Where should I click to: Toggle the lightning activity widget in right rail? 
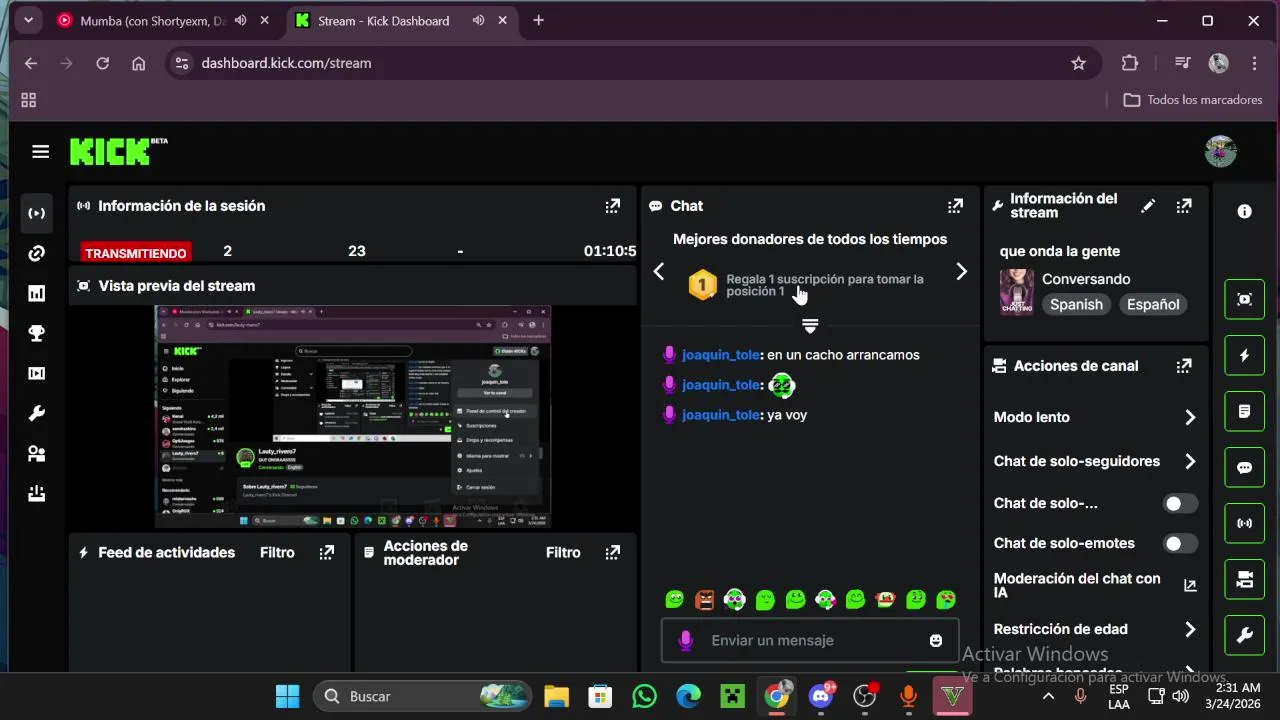(1244, 355)
